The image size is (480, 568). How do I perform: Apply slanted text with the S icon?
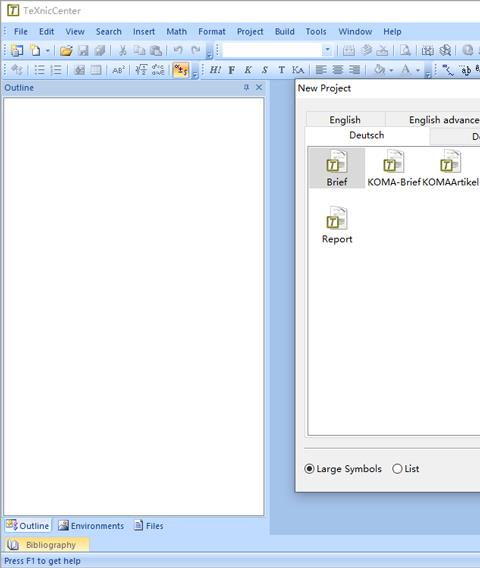pyautogui.click(x=265, y=70)
